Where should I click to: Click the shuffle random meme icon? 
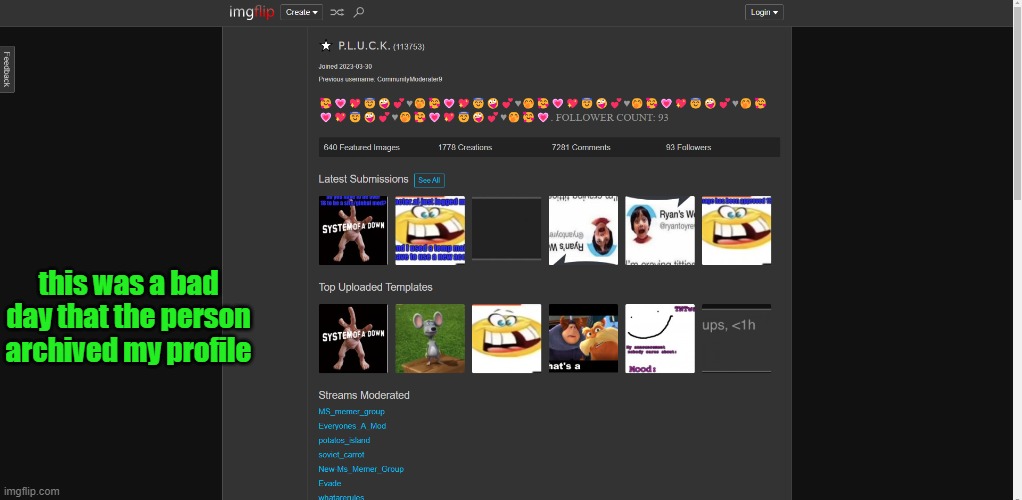click(x=336, y=12)
